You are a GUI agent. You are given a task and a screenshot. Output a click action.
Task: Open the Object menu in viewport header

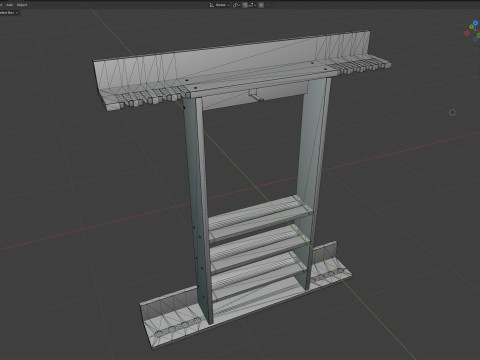tap(22, 5)
